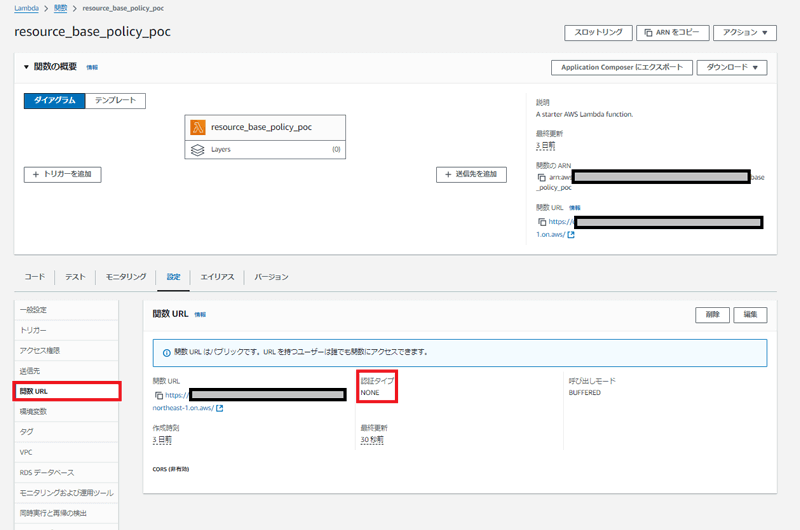Click the Lambda icon in the diagram box
The height and width of the screenshot is (530, 800).
[198, 127]
